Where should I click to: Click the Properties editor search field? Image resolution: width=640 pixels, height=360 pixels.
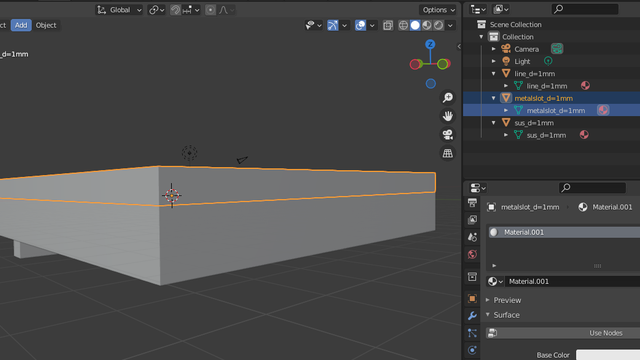[592, 188]
